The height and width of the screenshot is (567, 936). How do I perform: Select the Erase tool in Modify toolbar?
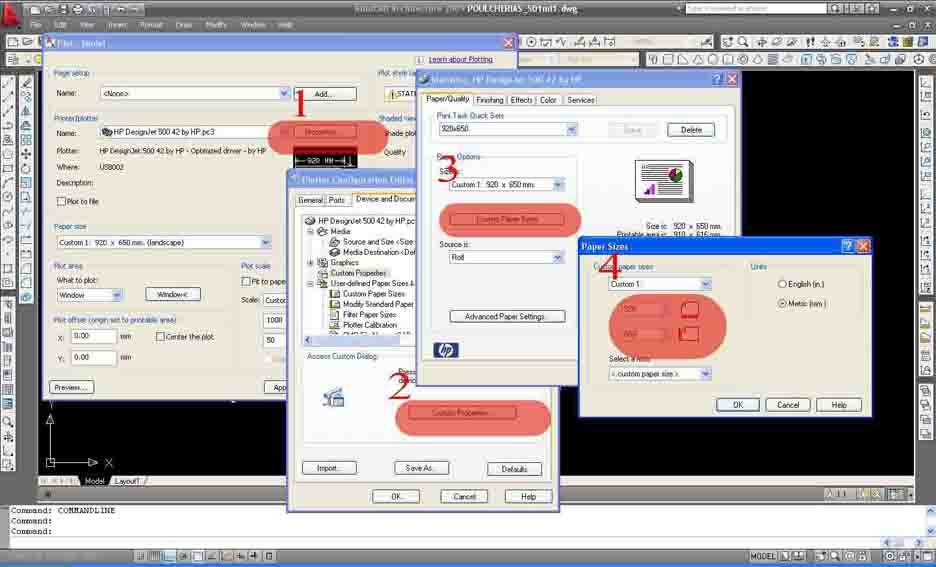tap(26, 83)
